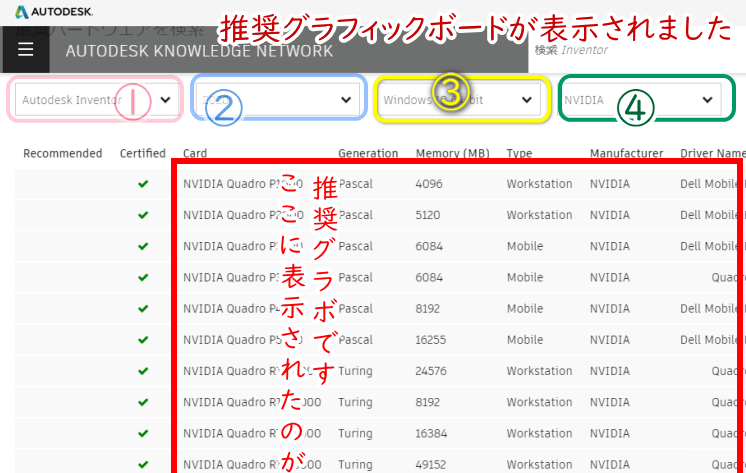The width and height of the screenshot is (746, 473).
Task: Click manufacturer NVIDIA in the 16384 row
Action: [x=610, y=434]
